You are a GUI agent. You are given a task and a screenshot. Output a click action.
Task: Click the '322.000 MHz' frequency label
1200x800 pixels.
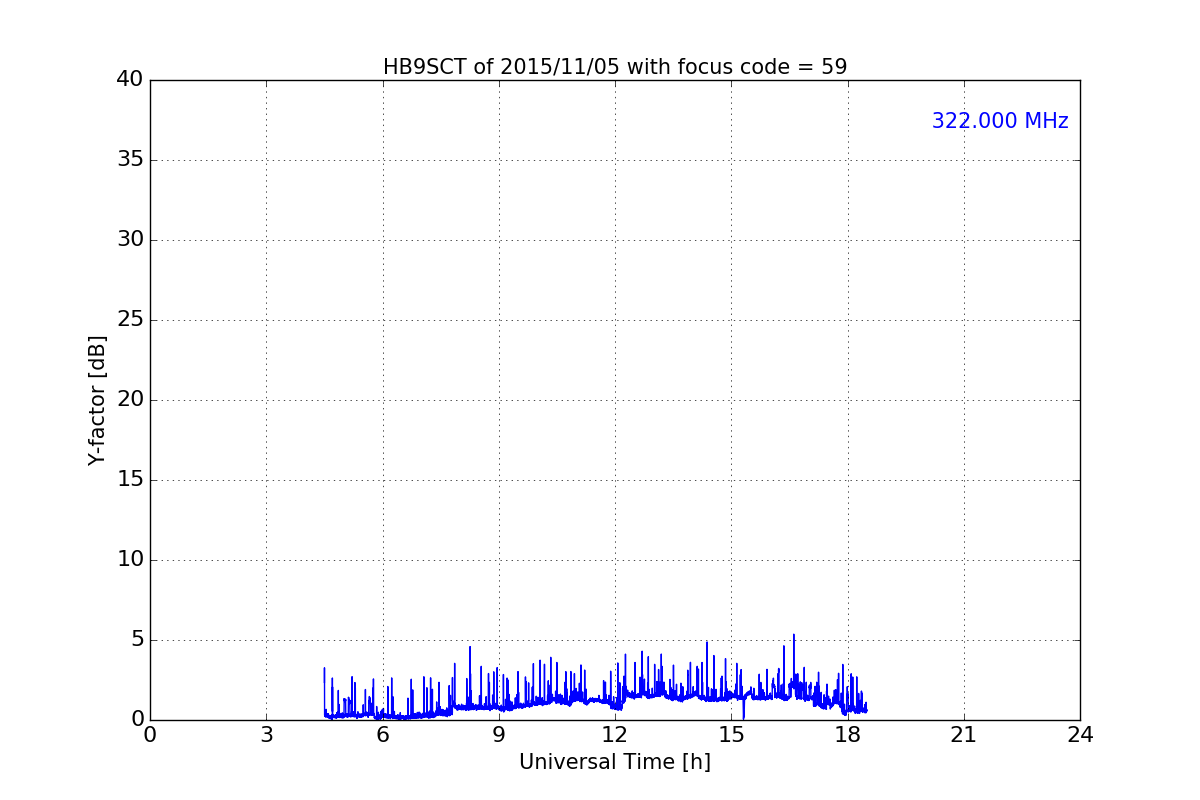[x=1000, y=121]
